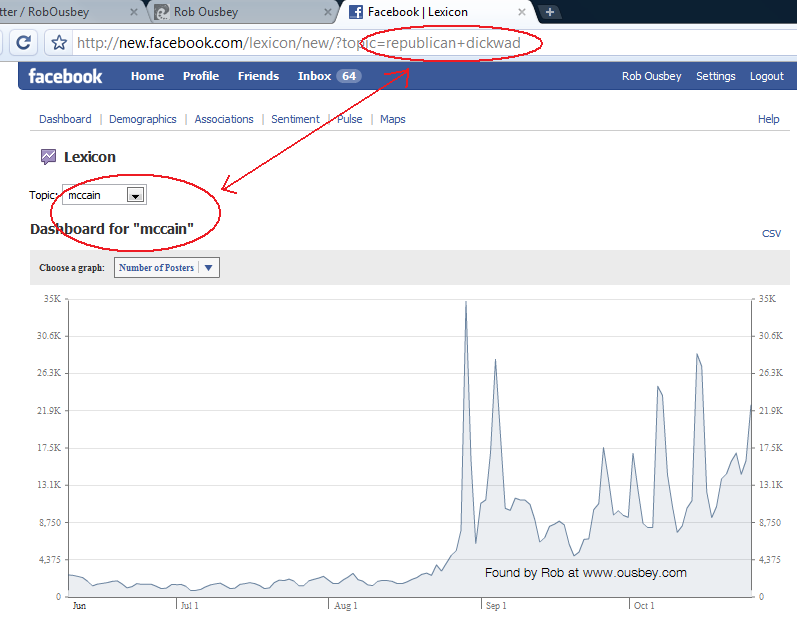The height and width of the screenshot is (620, 797).
Task: Open the Number of Posters graph selector
Action: (167, 268)
